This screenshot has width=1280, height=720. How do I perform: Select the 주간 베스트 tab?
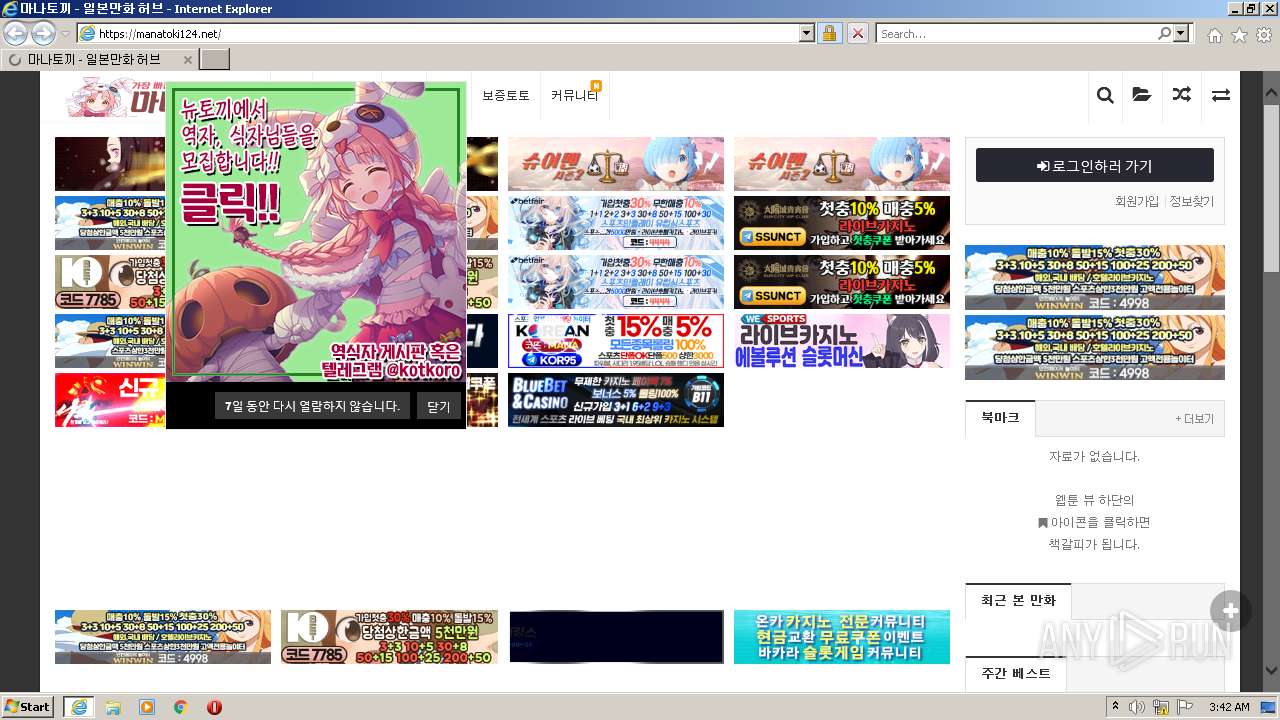click(1016, 673)
